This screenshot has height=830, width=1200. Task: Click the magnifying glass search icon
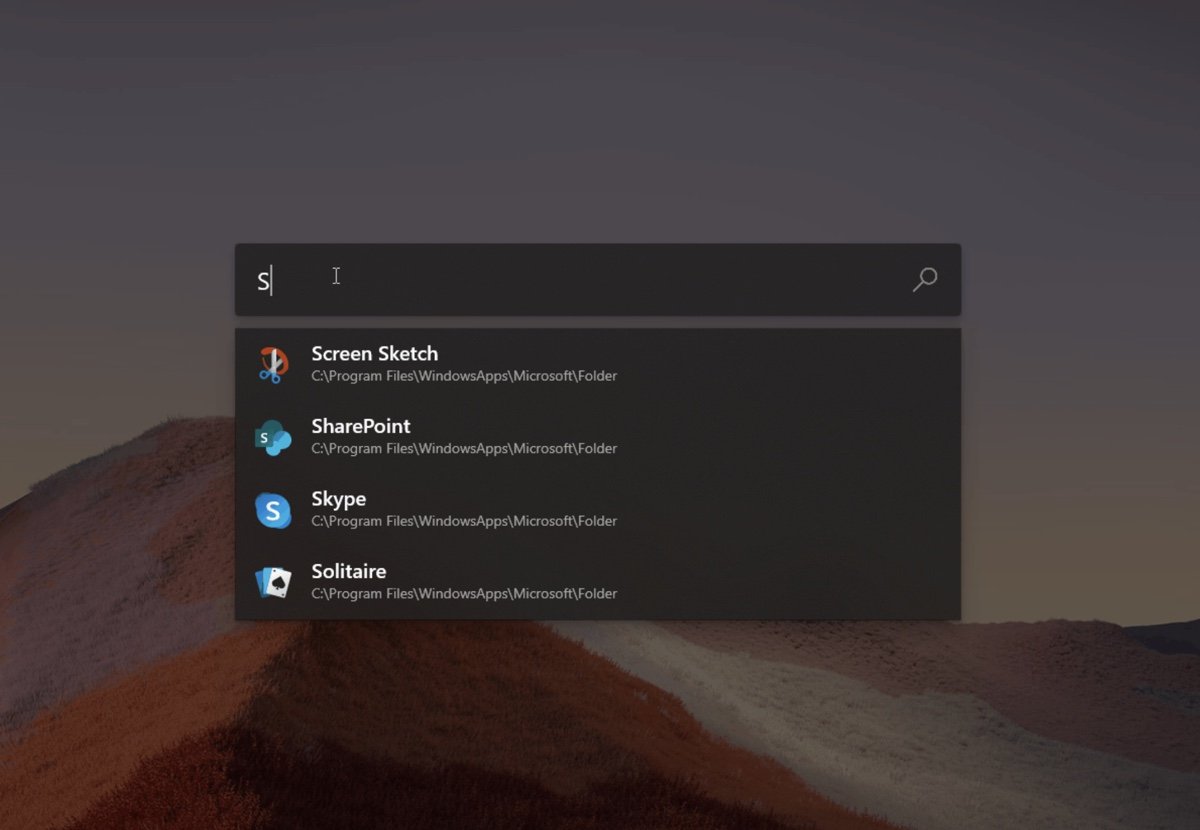(925, 279)
